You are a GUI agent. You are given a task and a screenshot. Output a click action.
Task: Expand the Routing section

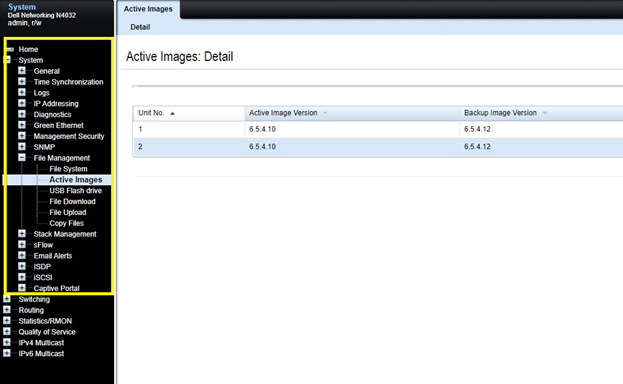(7, 310)
